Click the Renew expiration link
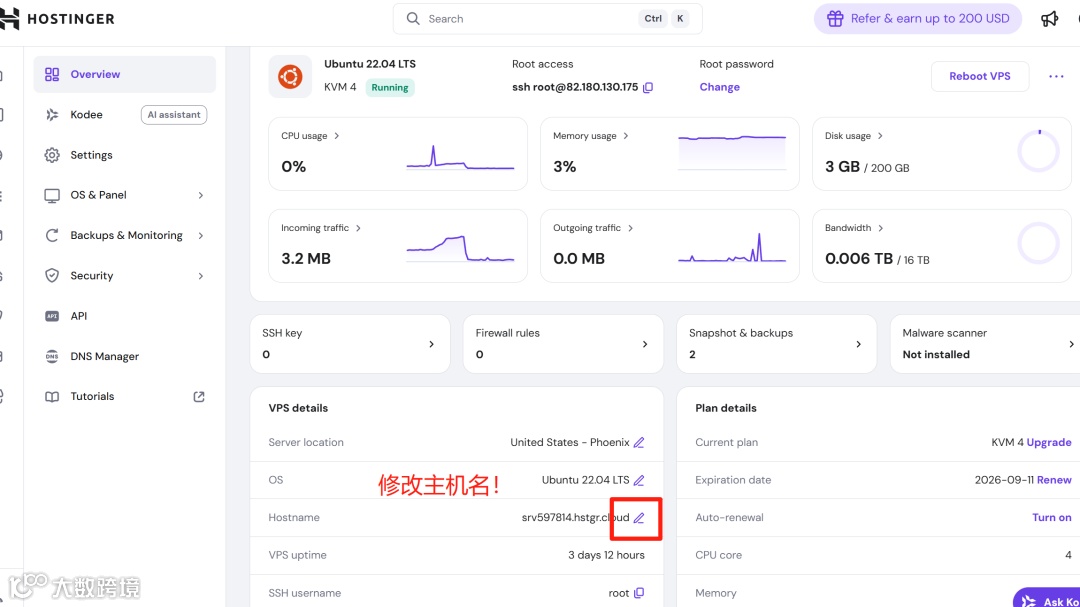This screenshot has height=607, width=1080. coord(1054,480)
